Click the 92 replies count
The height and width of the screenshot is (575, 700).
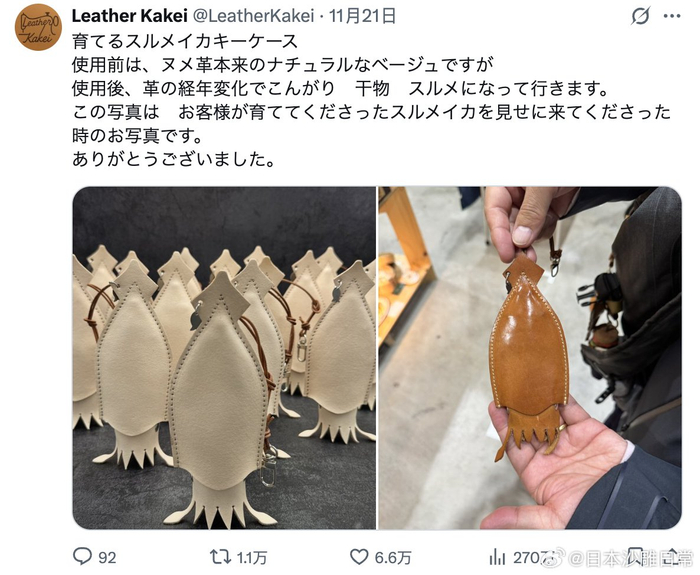[107, 558]
